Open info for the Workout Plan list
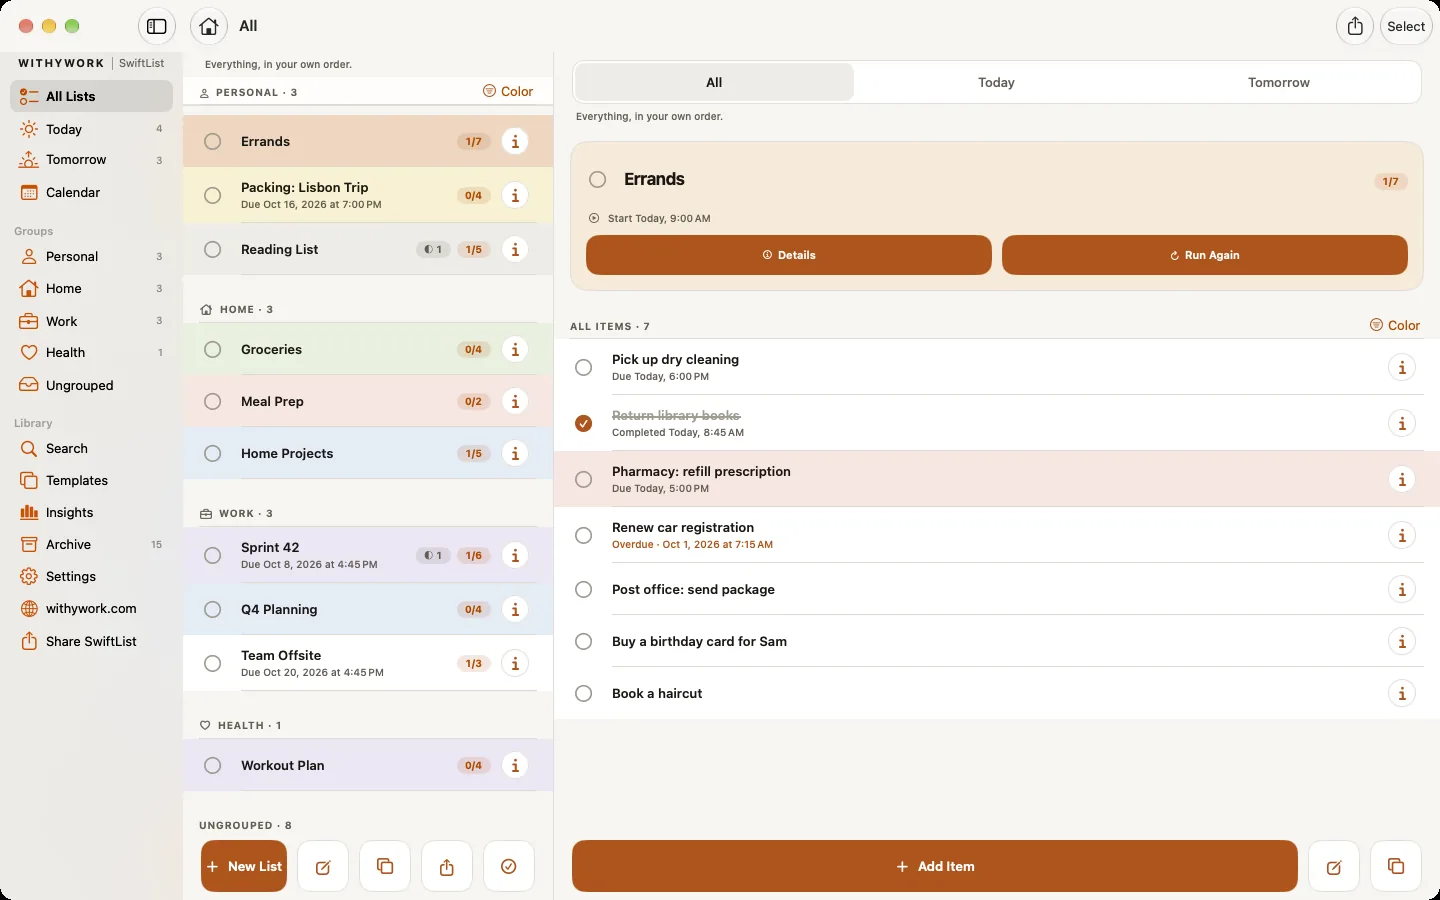 click(x=515, y=765)
